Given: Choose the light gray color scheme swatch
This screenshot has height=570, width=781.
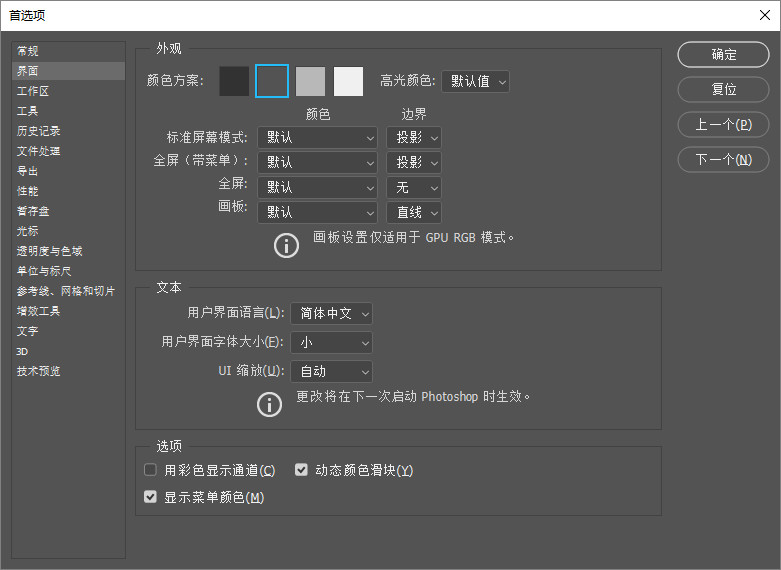Looking at the screenshot, I should click(x=310, y=81).
